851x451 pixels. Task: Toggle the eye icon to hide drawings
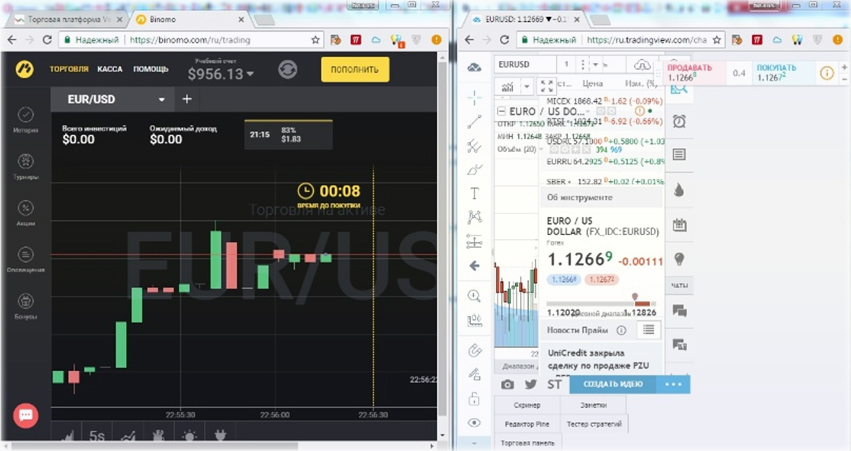pyautogui.click(x=474, y=423)
